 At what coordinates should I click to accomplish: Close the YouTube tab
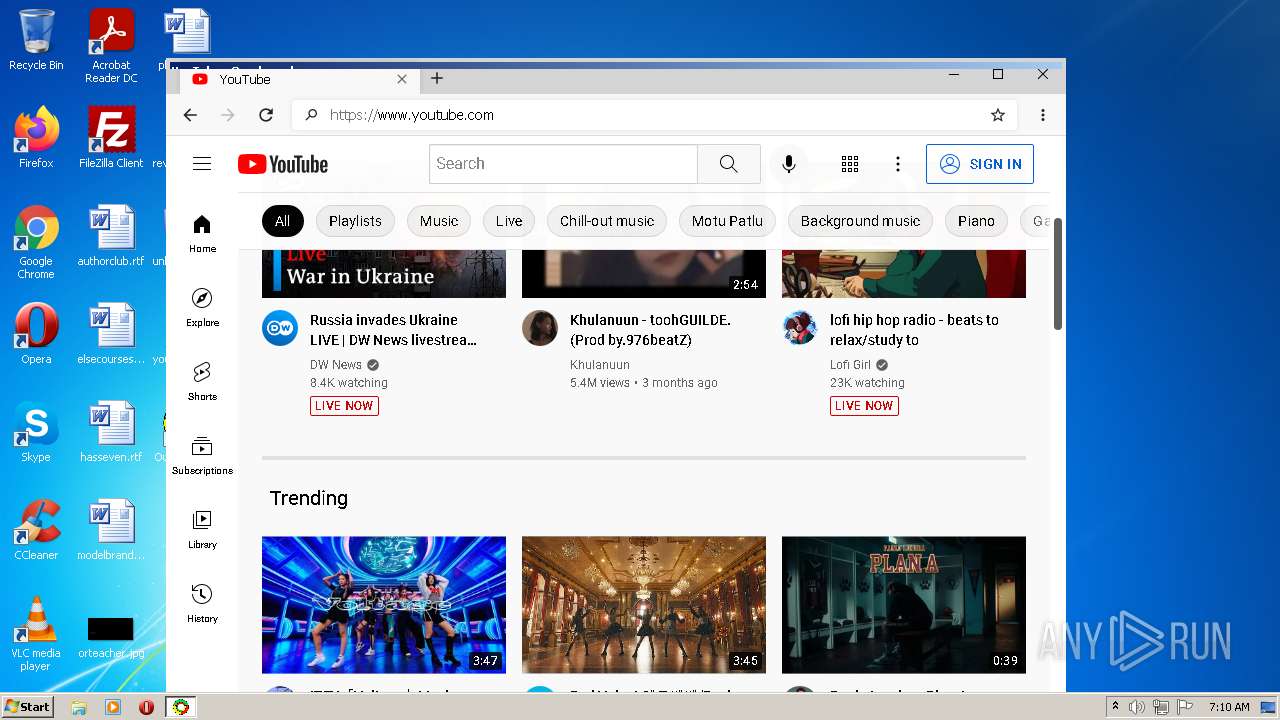click(x=402, y=79)
